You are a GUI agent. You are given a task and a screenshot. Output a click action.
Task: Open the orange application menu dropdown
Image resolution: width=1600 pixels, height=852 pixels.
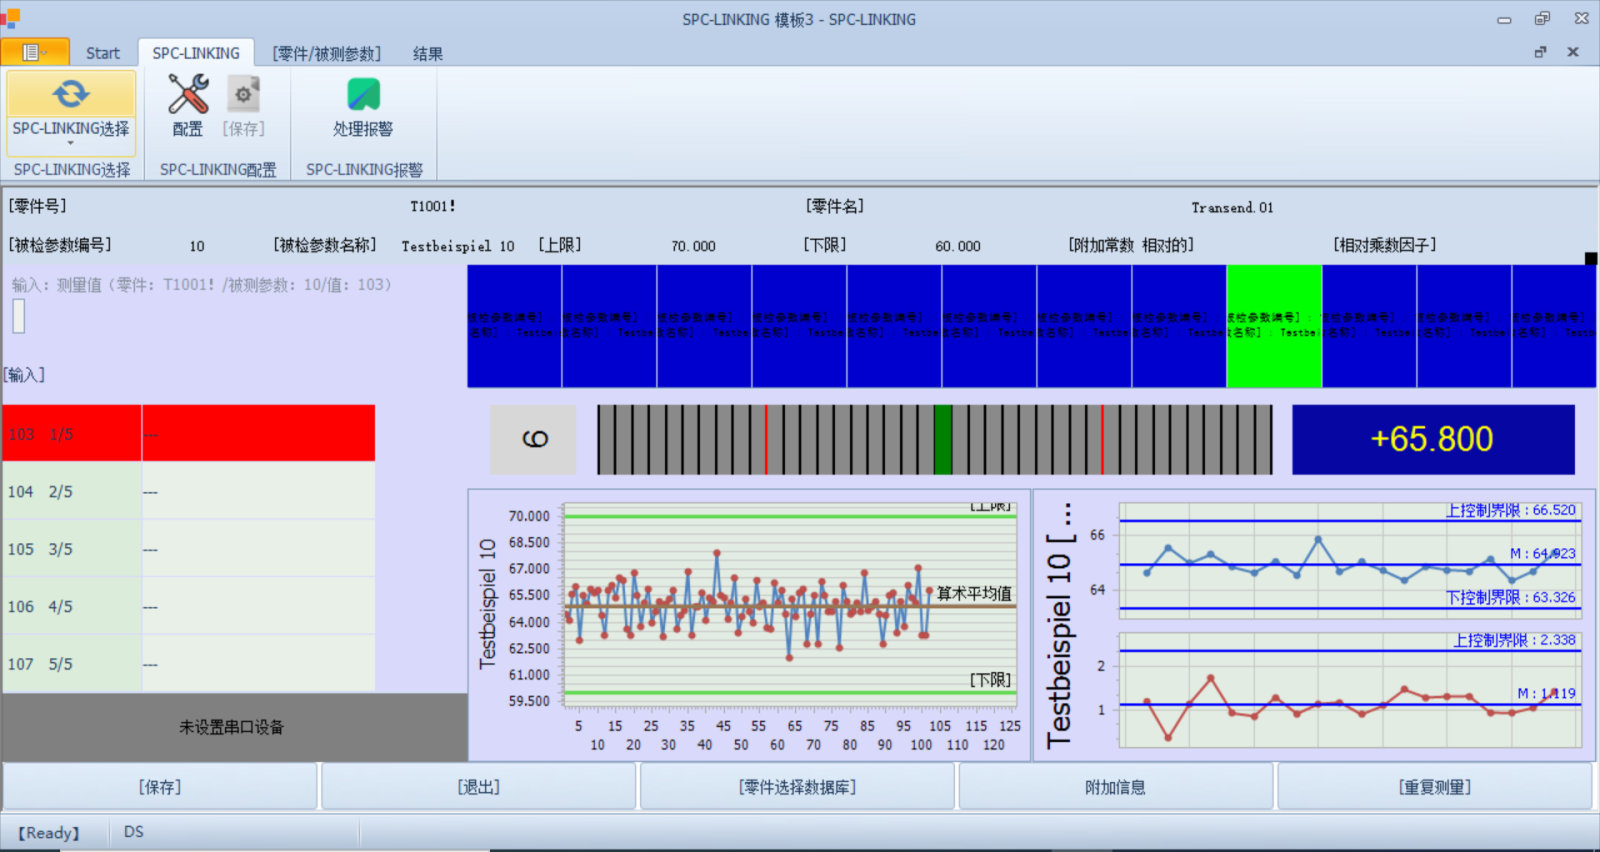point(35,53)
